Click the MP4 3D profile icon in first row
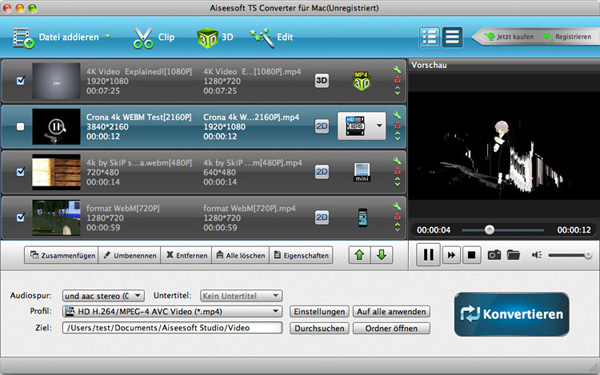 pyautogui.click(x=361, y=81)
